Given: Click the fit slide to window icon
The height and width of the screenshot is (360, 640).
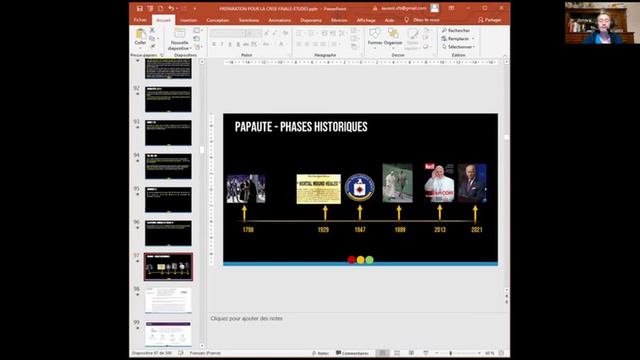Looking at the screenshot, I should 502,353.
